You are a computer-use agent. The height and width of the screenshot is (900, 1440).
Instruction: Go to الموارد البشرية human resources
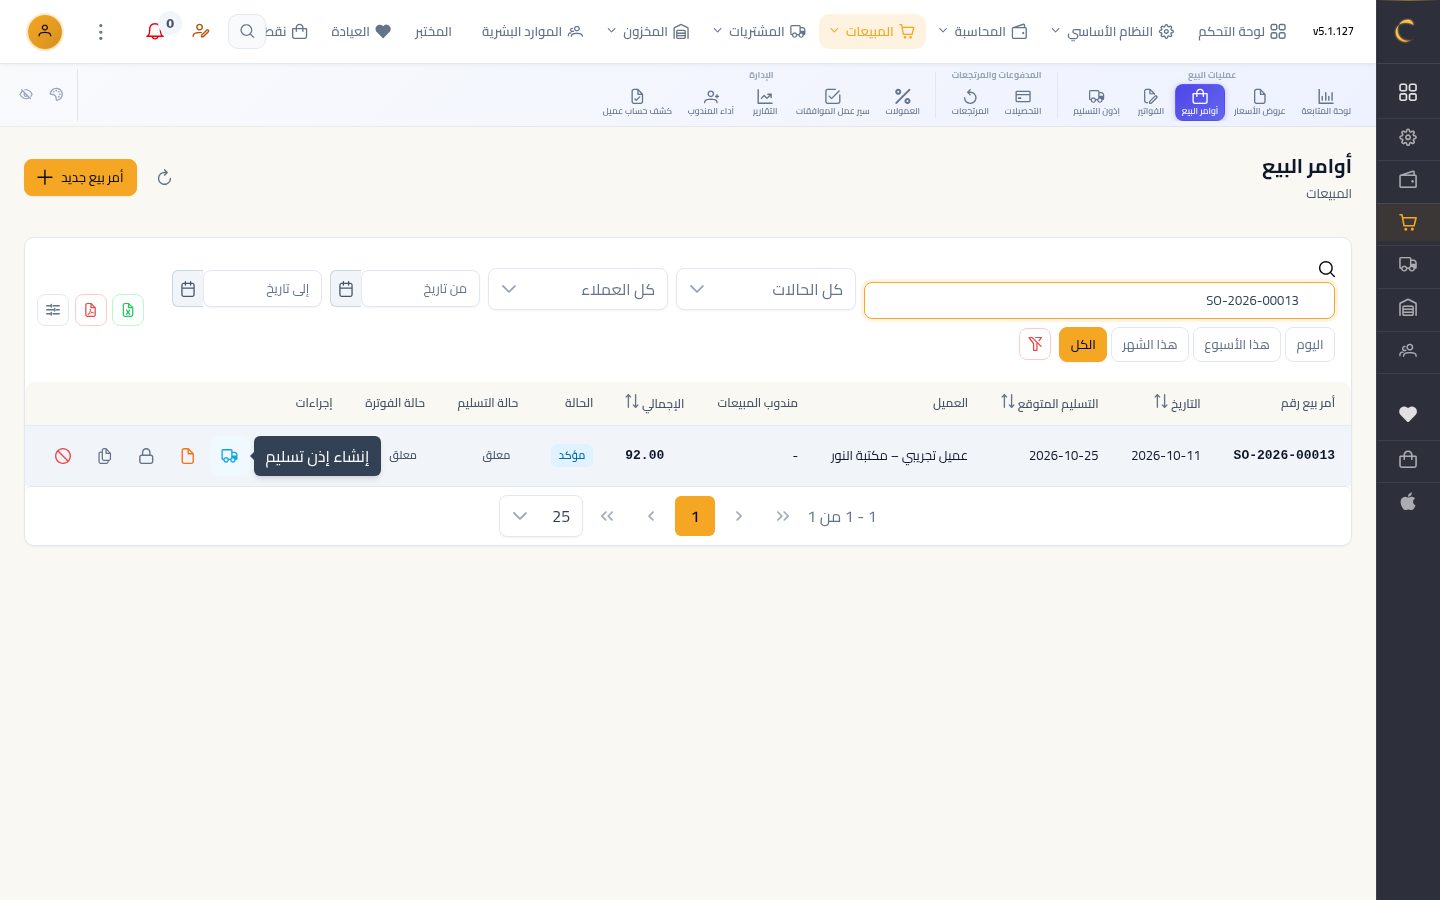point(532,32)
